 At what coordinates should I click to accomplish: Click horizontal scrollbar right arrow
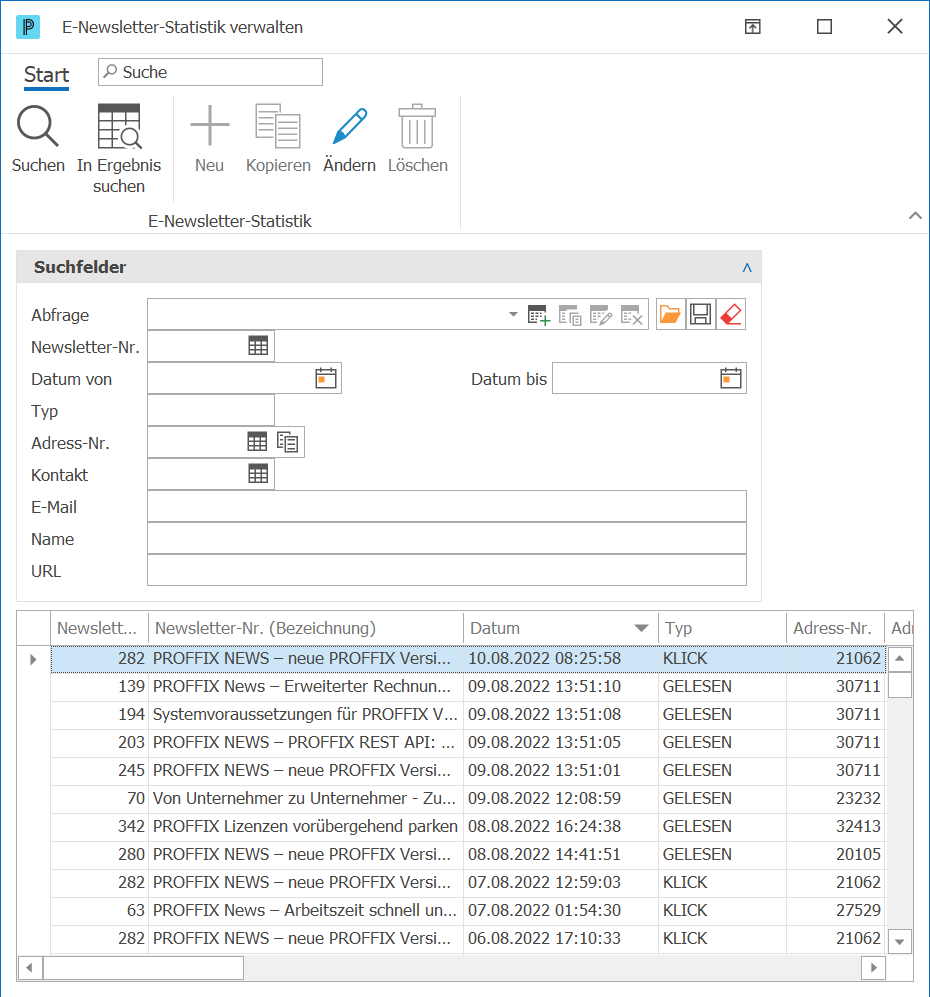(x=873, y=968)
